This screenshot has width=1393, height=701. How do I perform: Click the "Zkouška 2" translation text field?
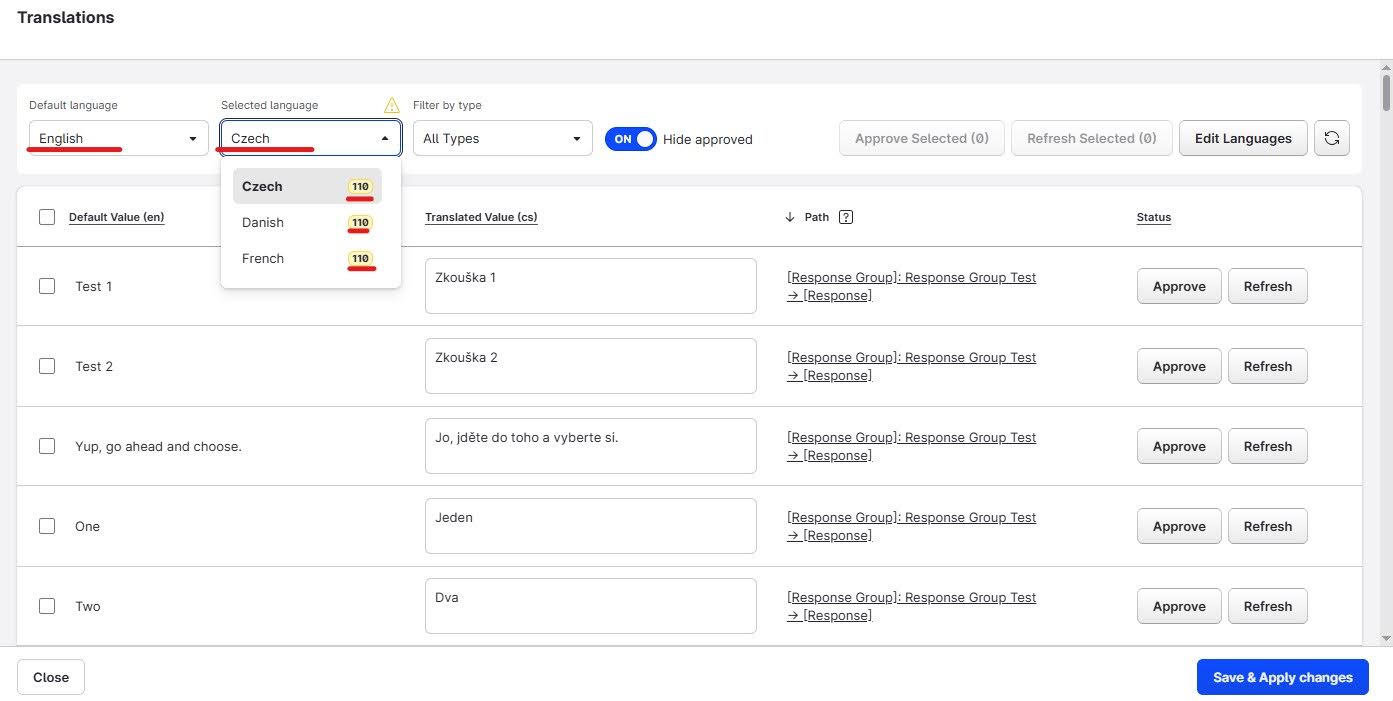click(x=590, y=366)
